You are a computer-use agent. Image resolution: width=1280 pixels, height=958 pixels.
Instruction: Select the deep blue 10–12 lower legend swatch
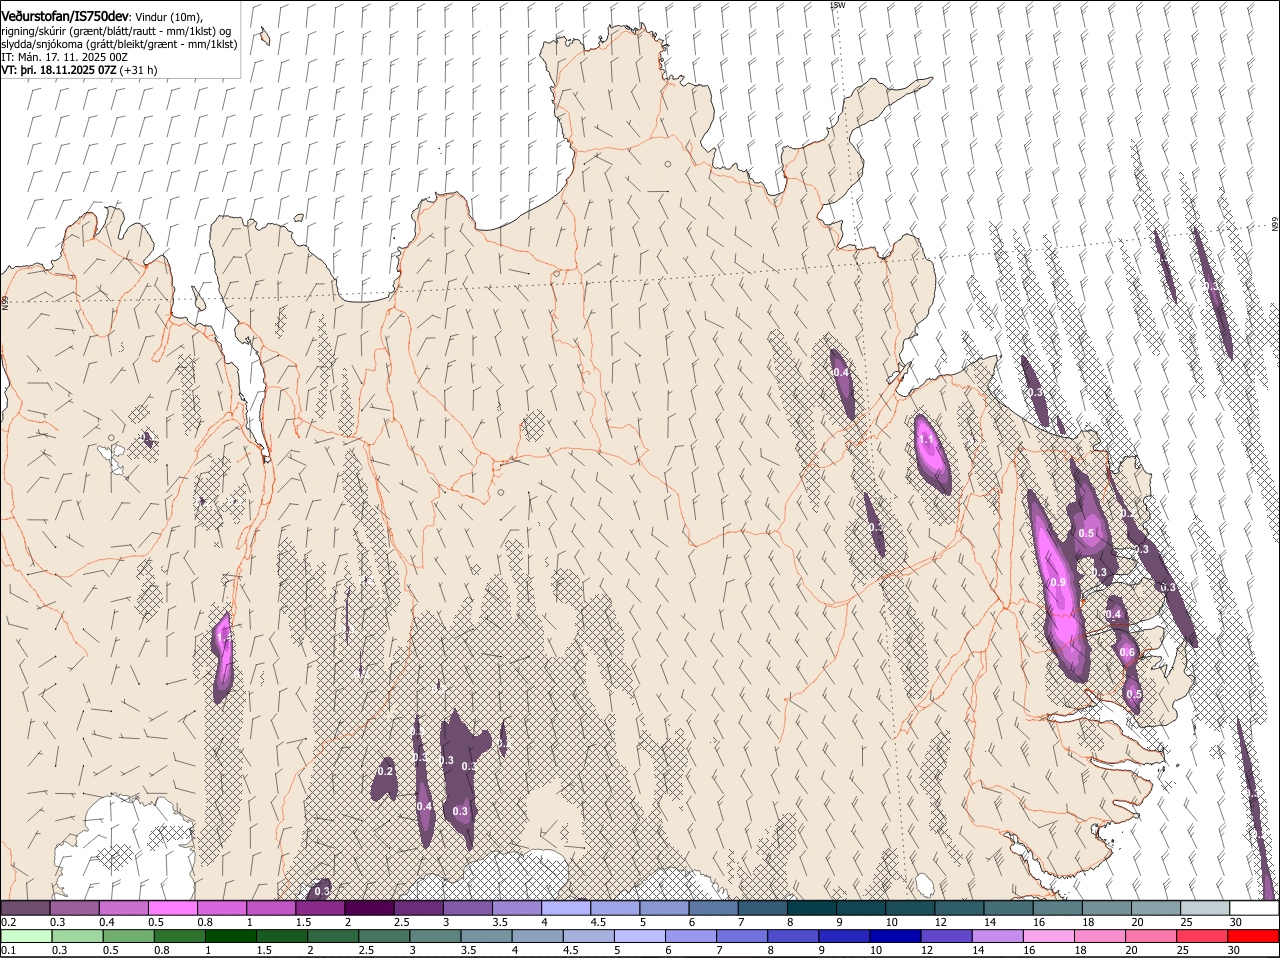click(895, 936)
